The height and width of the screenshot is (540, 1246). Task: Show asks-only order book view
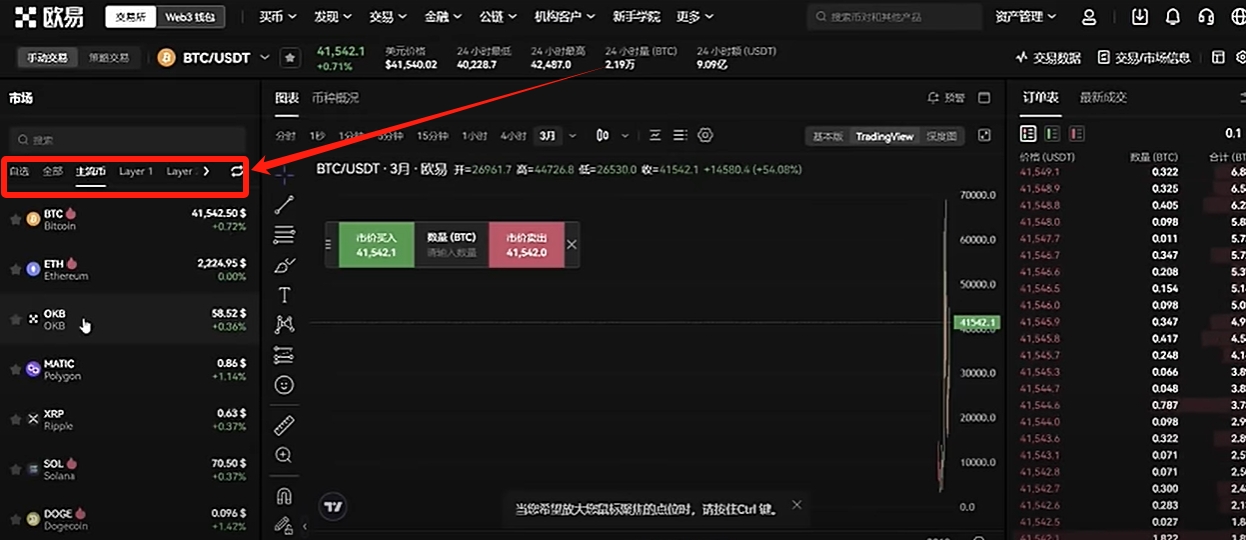1077,133
